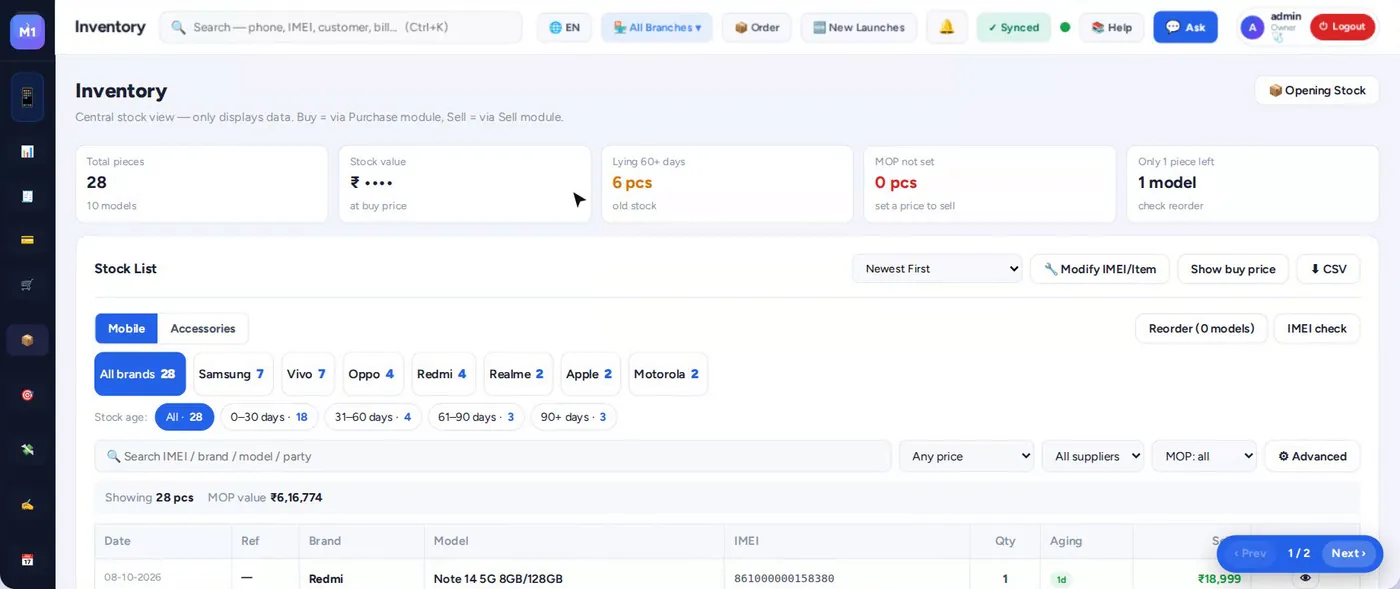
Task: Filter by Motorola brand
Action: (x=668, y=374)
